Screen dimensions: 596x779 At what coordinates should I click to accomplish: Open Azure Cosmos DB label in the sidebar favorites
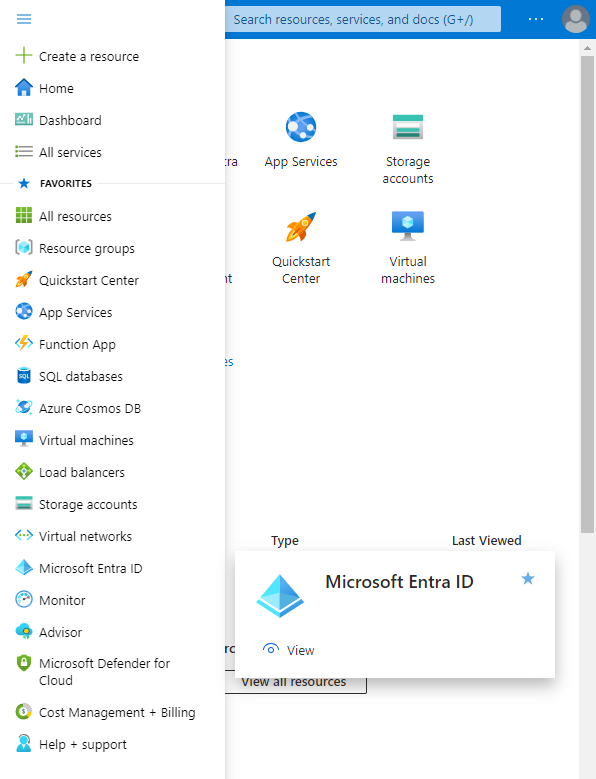coord(90,408)
